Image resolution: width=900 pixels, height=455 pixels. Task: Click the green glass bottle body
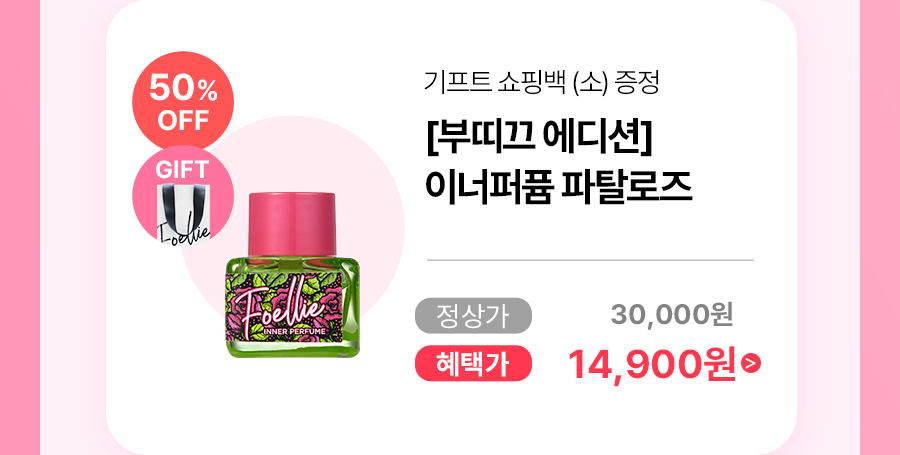(x=293, y=309)
